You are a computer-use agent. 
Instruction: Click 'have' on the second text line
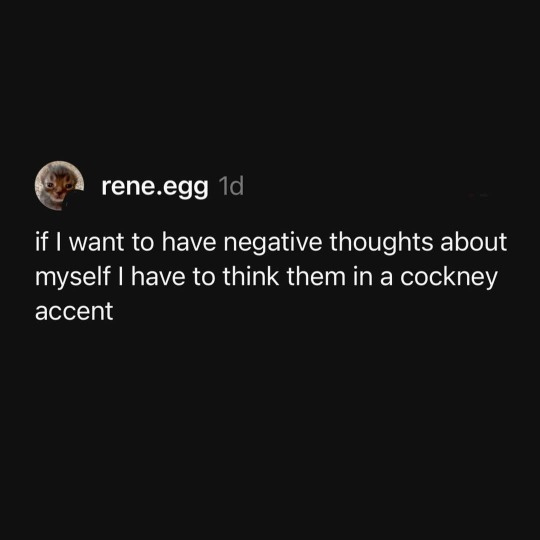click(158, 277)
